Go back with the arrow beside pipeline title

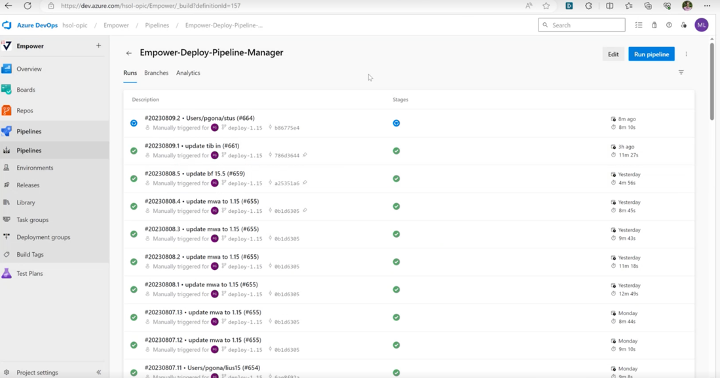(129, 53)
